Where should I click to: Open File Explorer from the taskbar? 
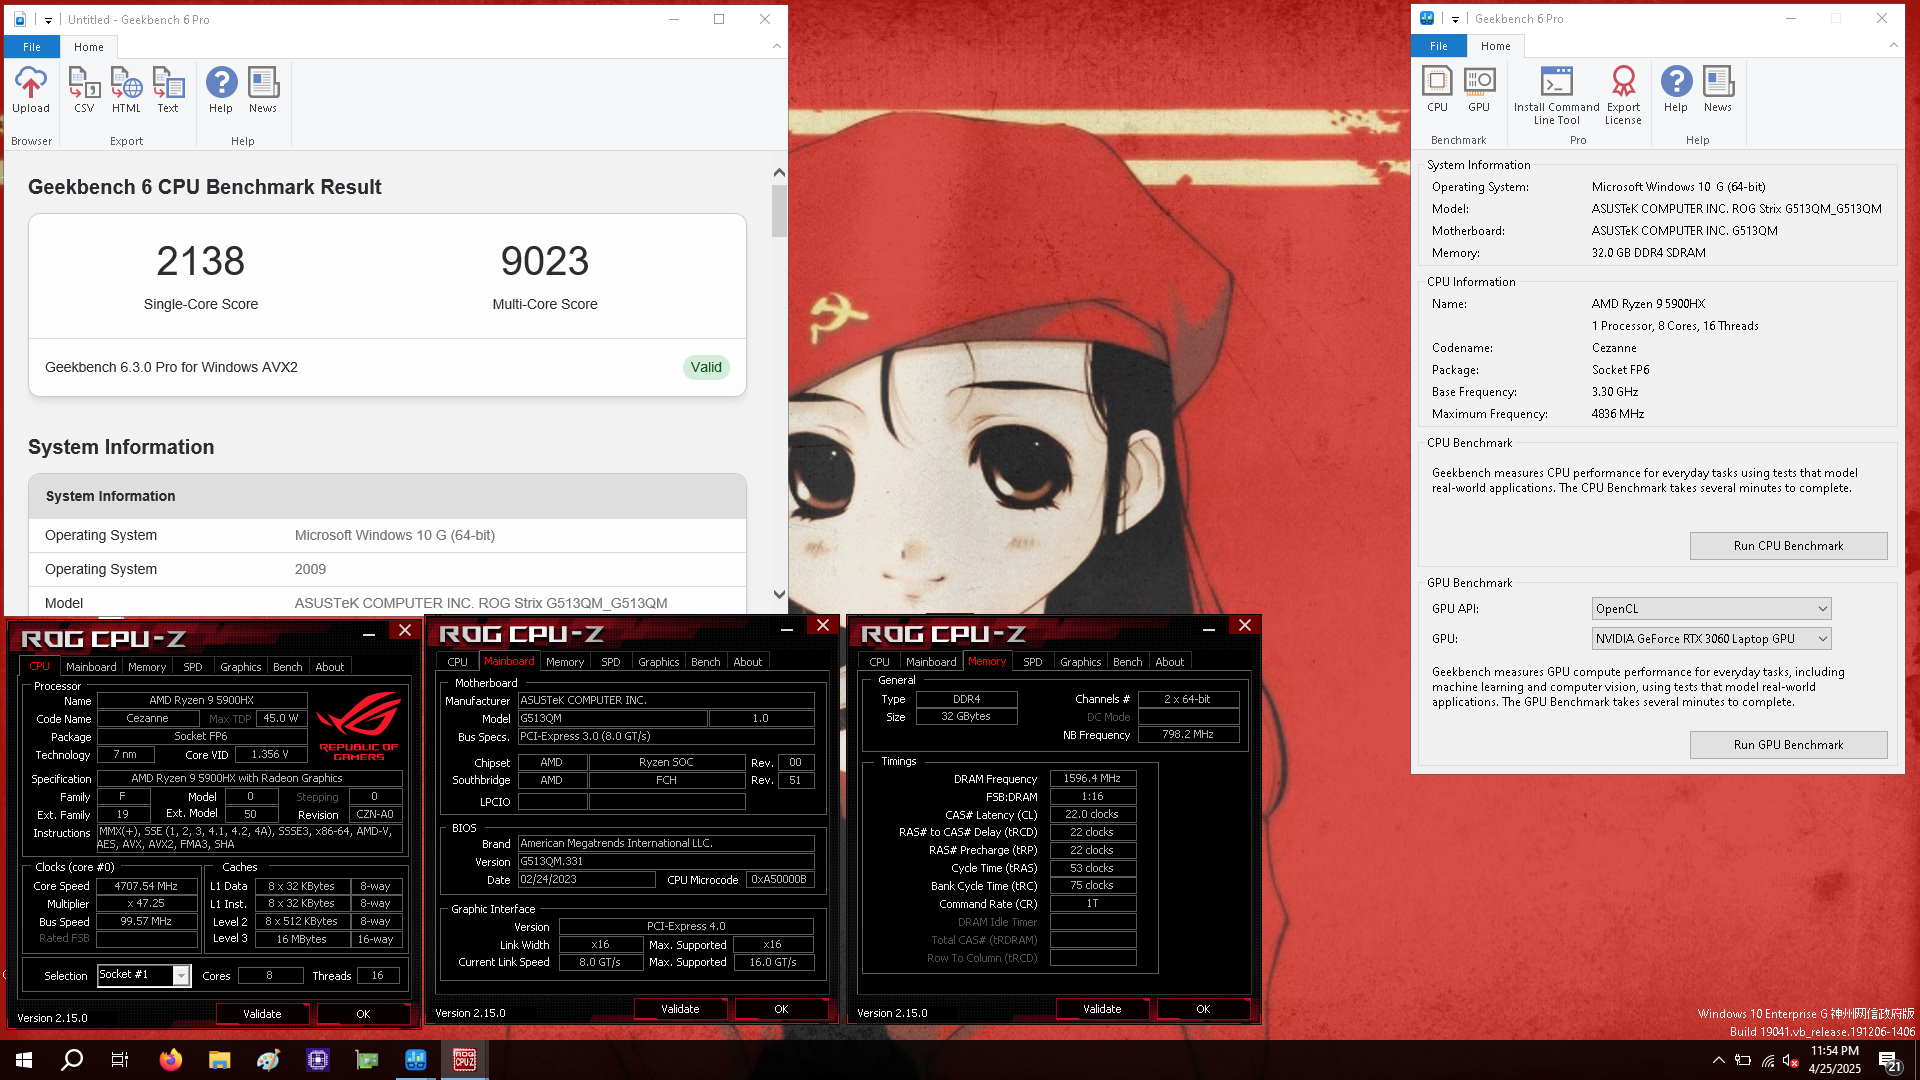pyautogui.click(x=220, y=1060)
